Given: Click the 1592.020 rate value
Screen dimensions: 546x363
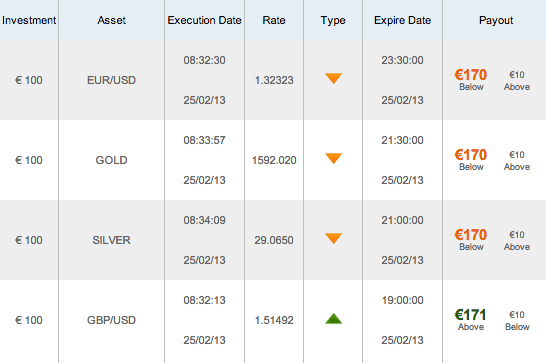Looking at the screenshot, I should [x=274, y=160].
